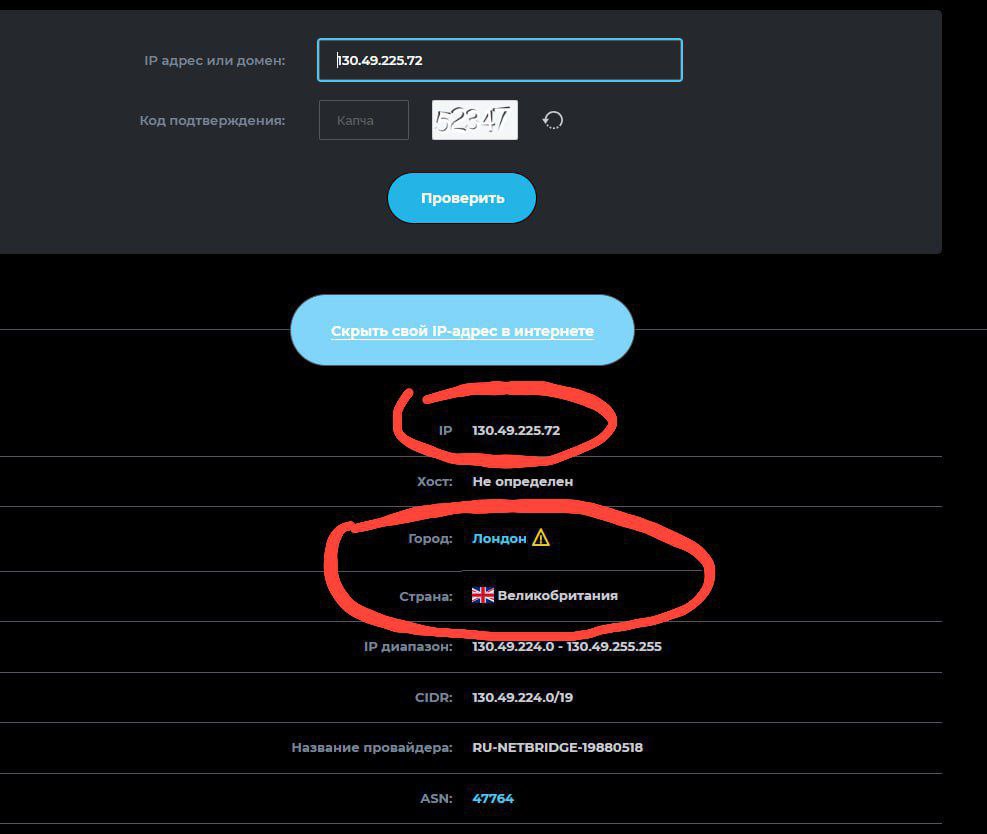Click the IP result value 130.49.225.72
987x834 pixels.
coord(516,430)
